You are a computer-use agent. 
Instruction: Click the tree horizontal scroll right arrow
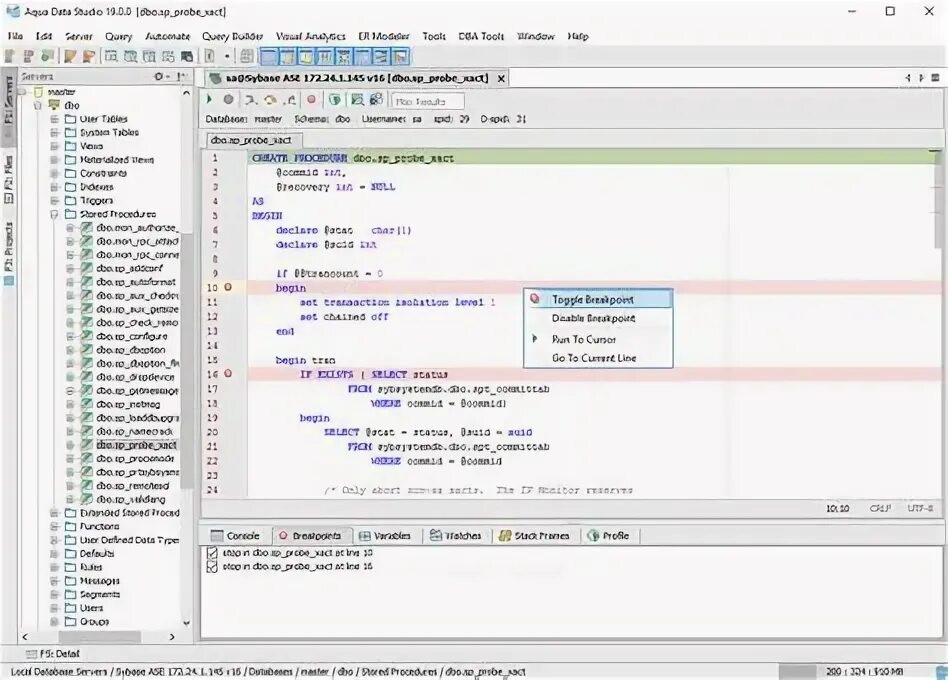point(172,636)
